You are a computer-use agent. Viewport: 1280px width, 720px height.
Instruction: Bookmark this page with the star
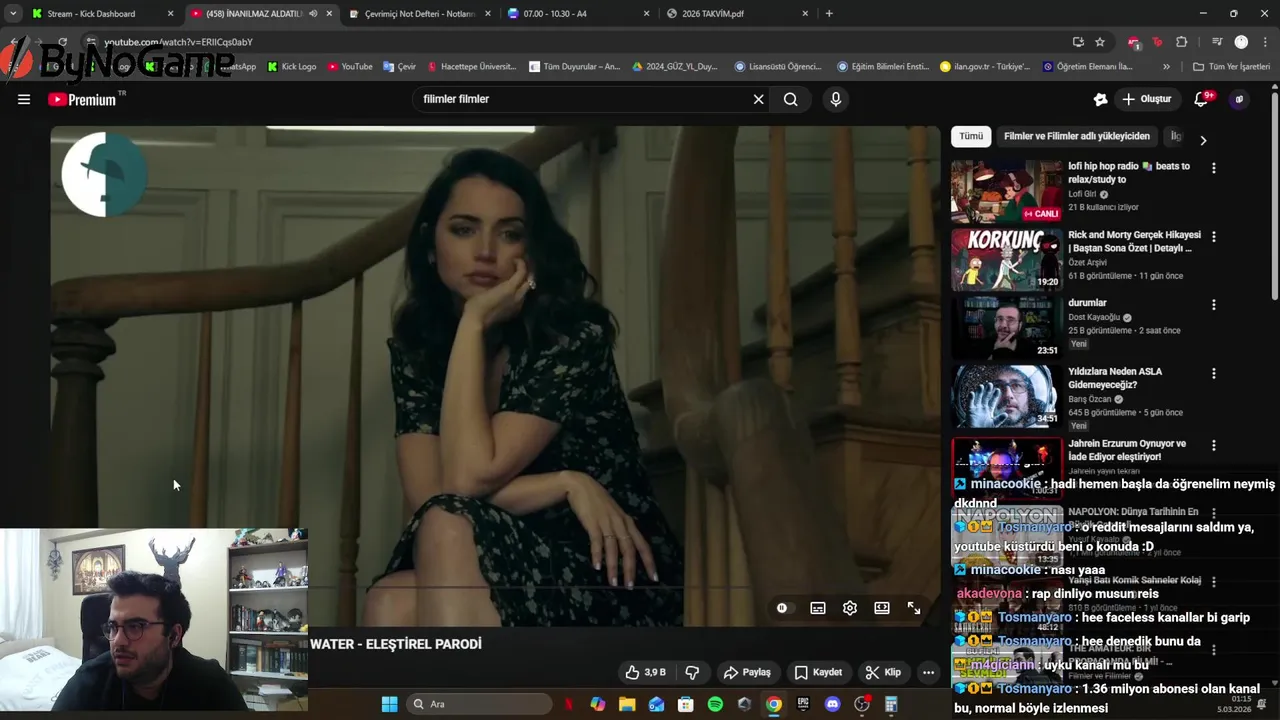coord(1100,42)
